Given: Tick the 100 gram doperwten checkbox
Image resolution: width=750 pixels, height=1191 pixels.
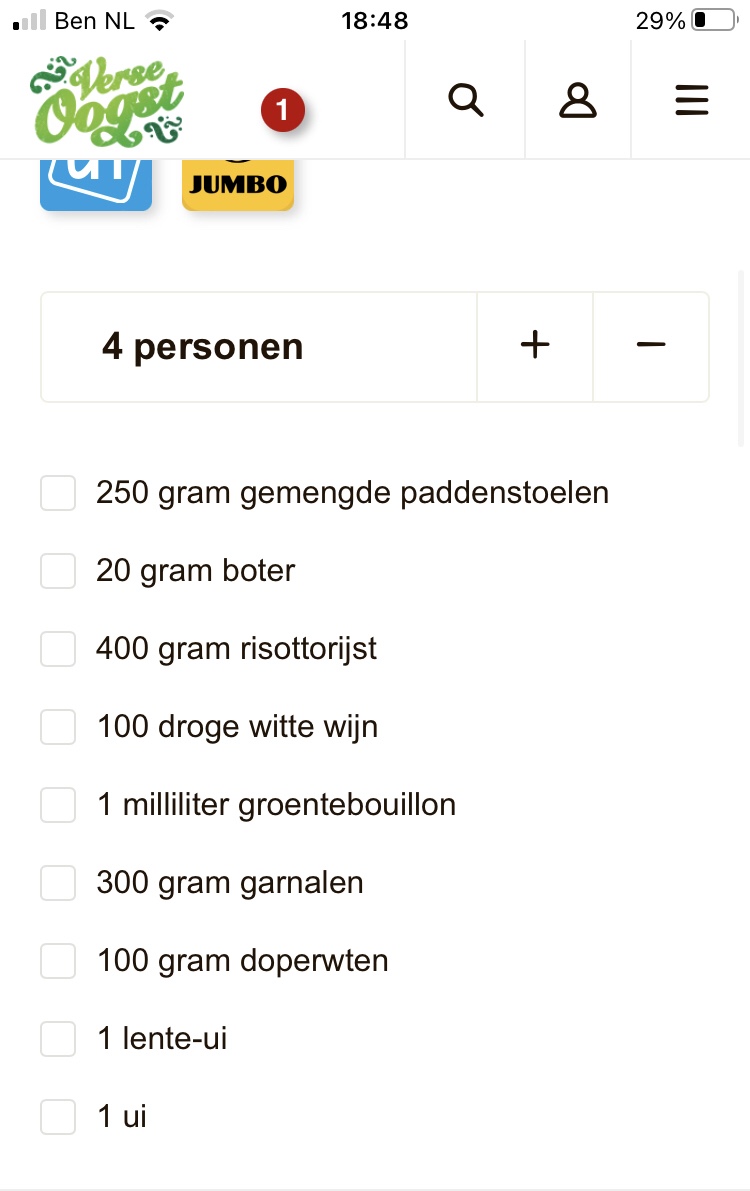Looking at the screenshot, I should [58, 961].
